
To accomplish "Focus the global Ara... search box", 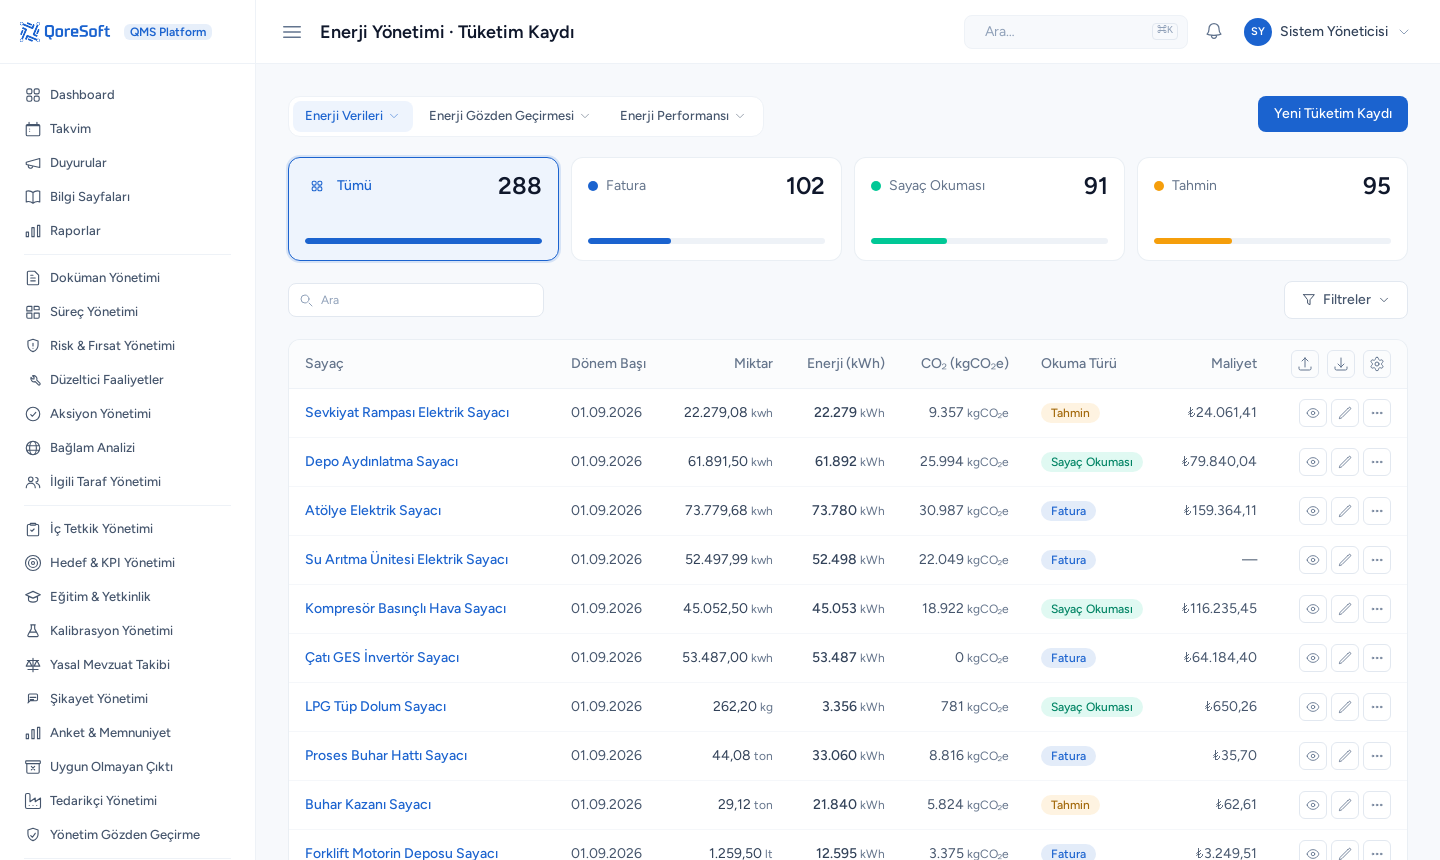I will (x=1076, y=32).
